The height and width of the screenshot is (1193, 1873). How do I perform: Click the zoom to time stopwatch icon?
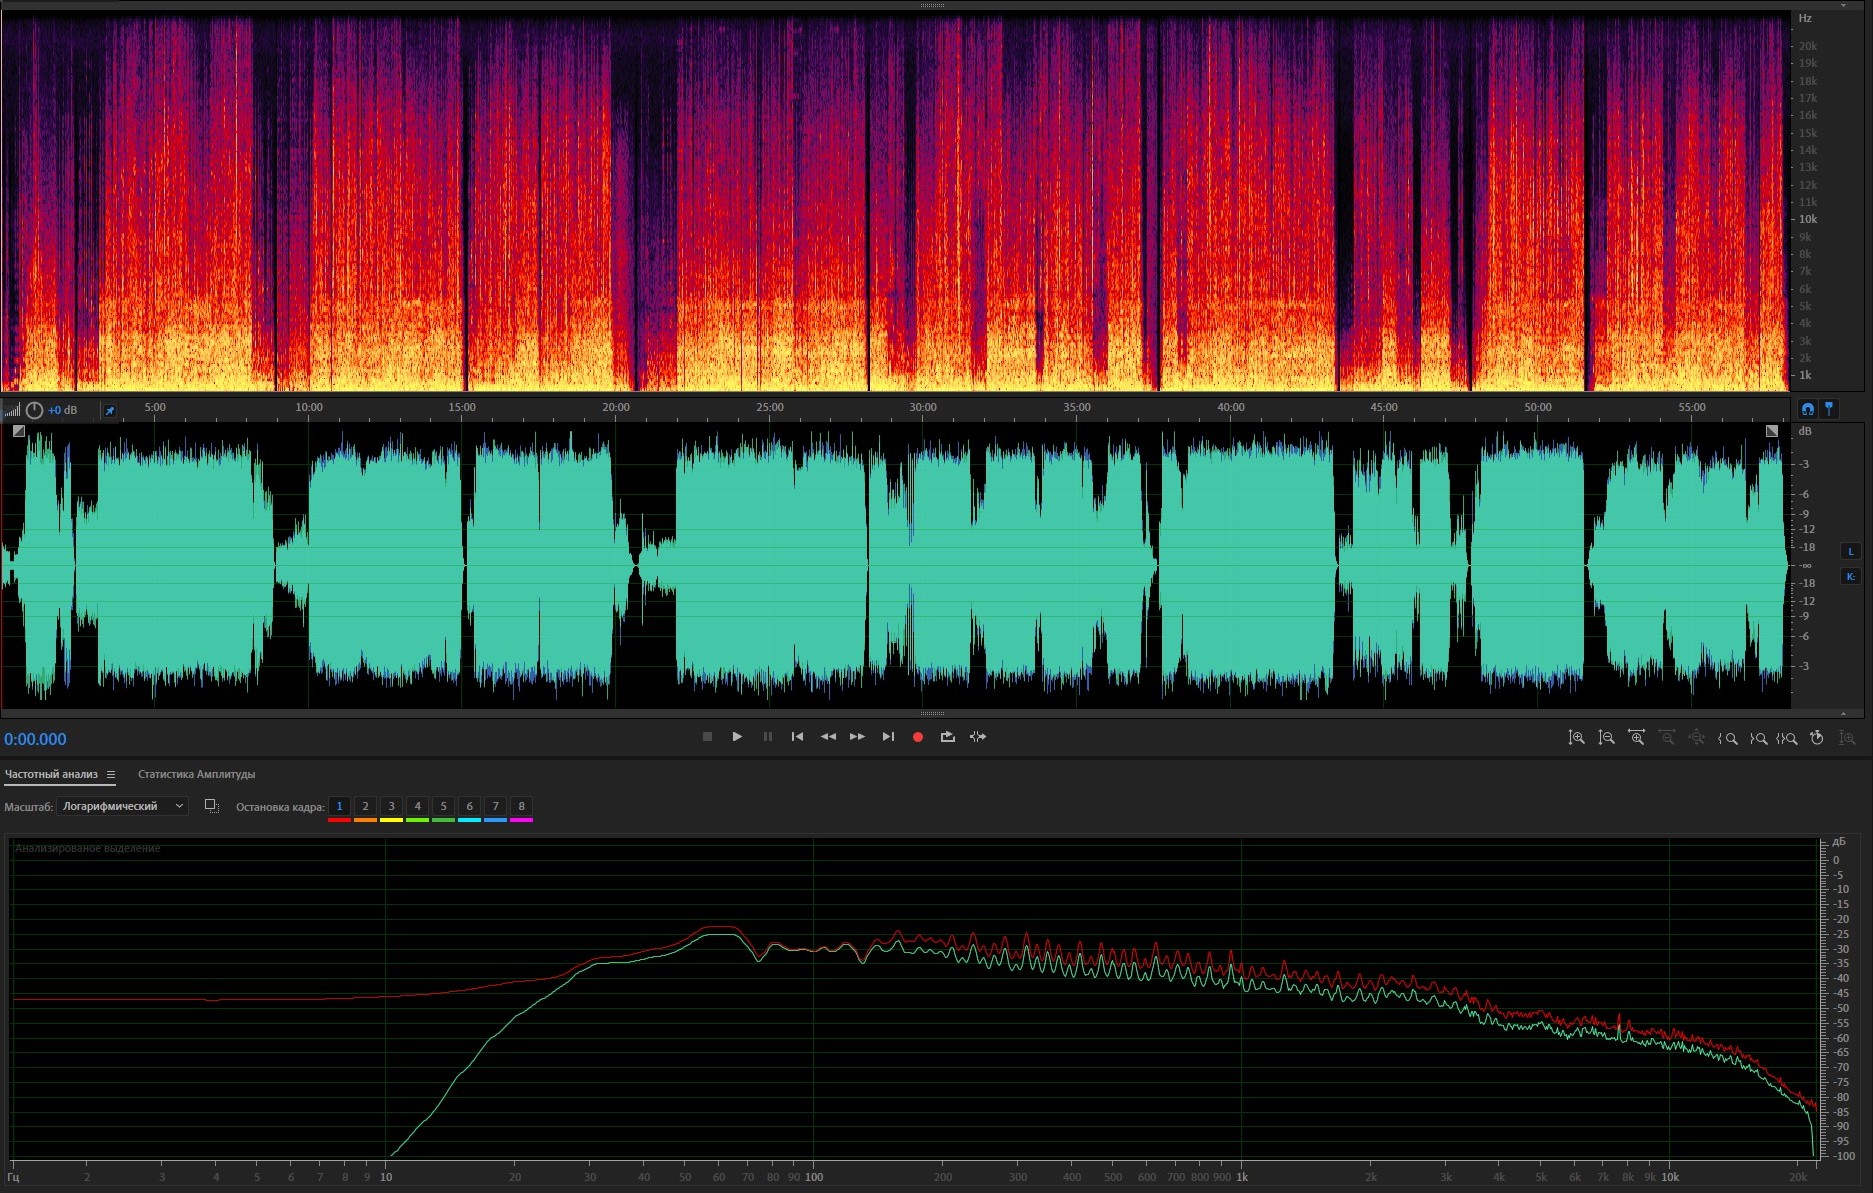click(x=1817, y=738)
